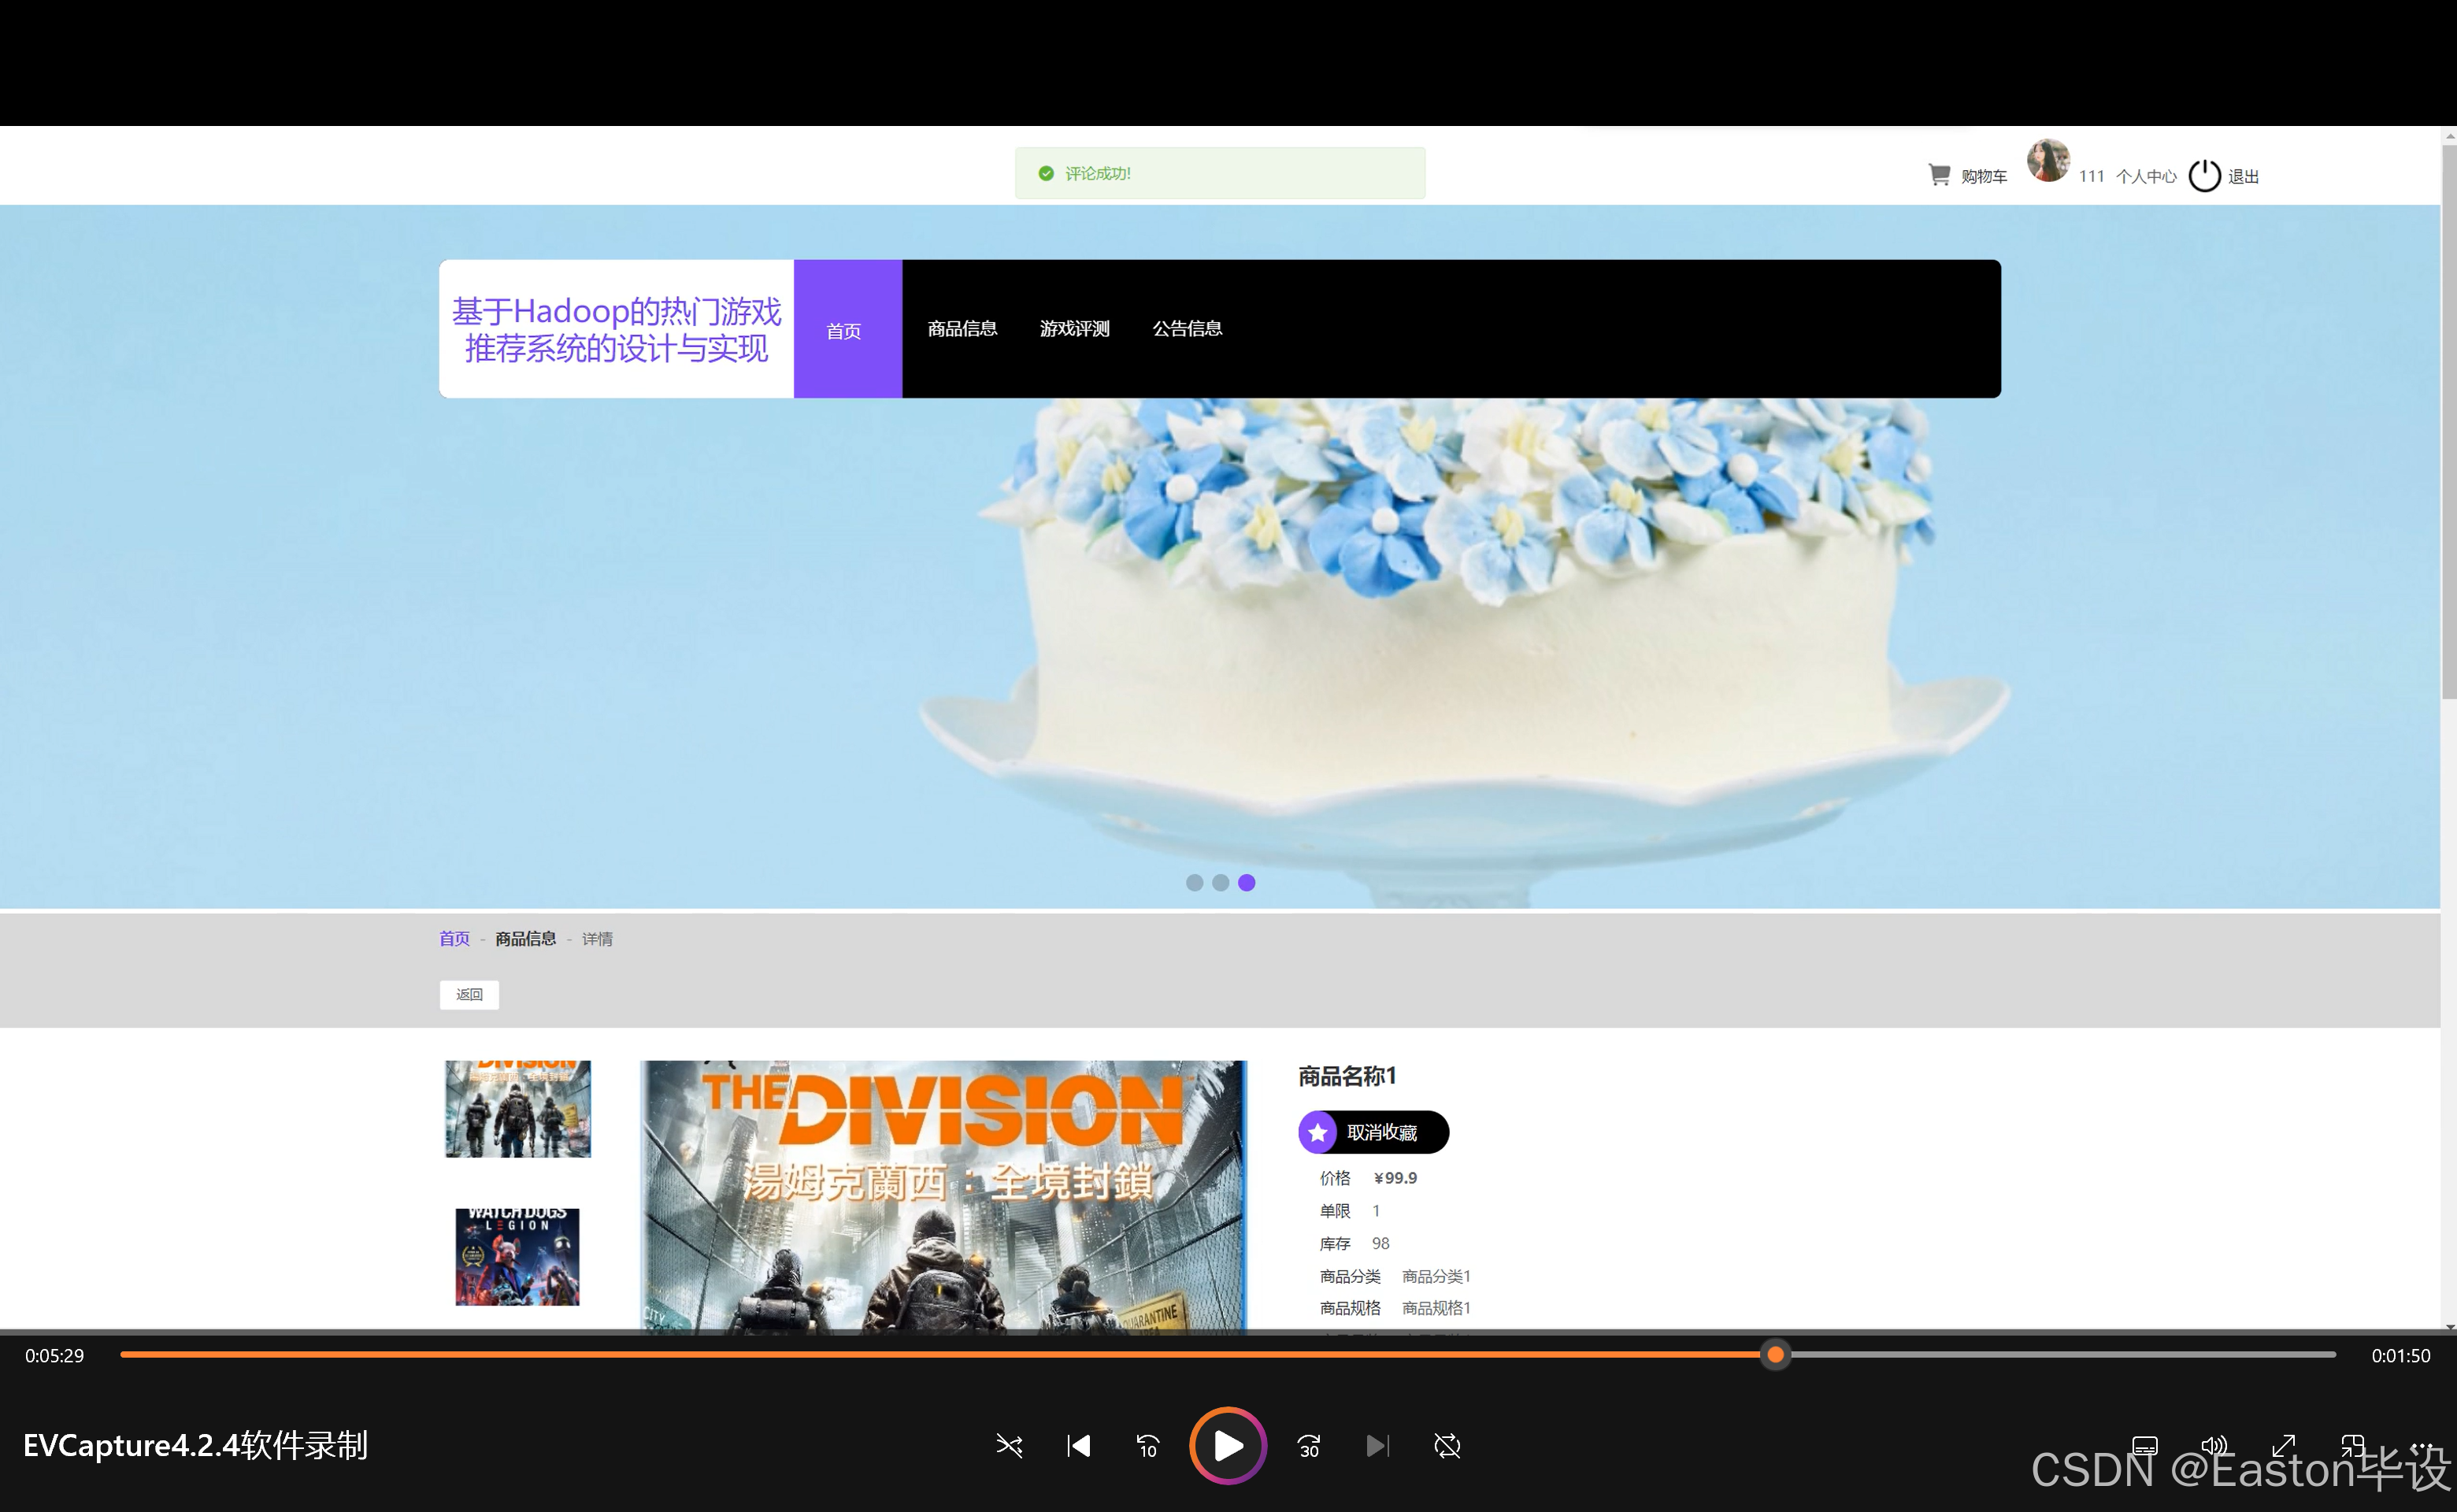Jump to the next track
Image resolution: width=2457 pixels, height=1512 pixels.
click(1377, 1445)
